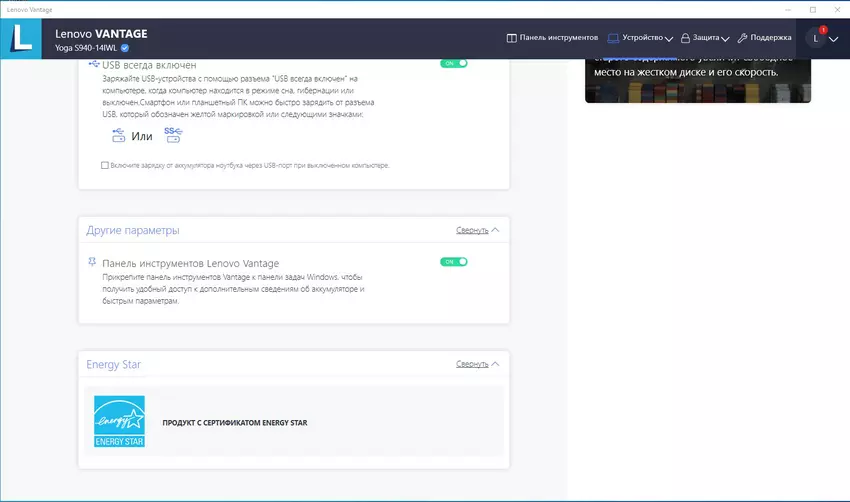Enable the battery charging via USB checkbox

point(105,165)
